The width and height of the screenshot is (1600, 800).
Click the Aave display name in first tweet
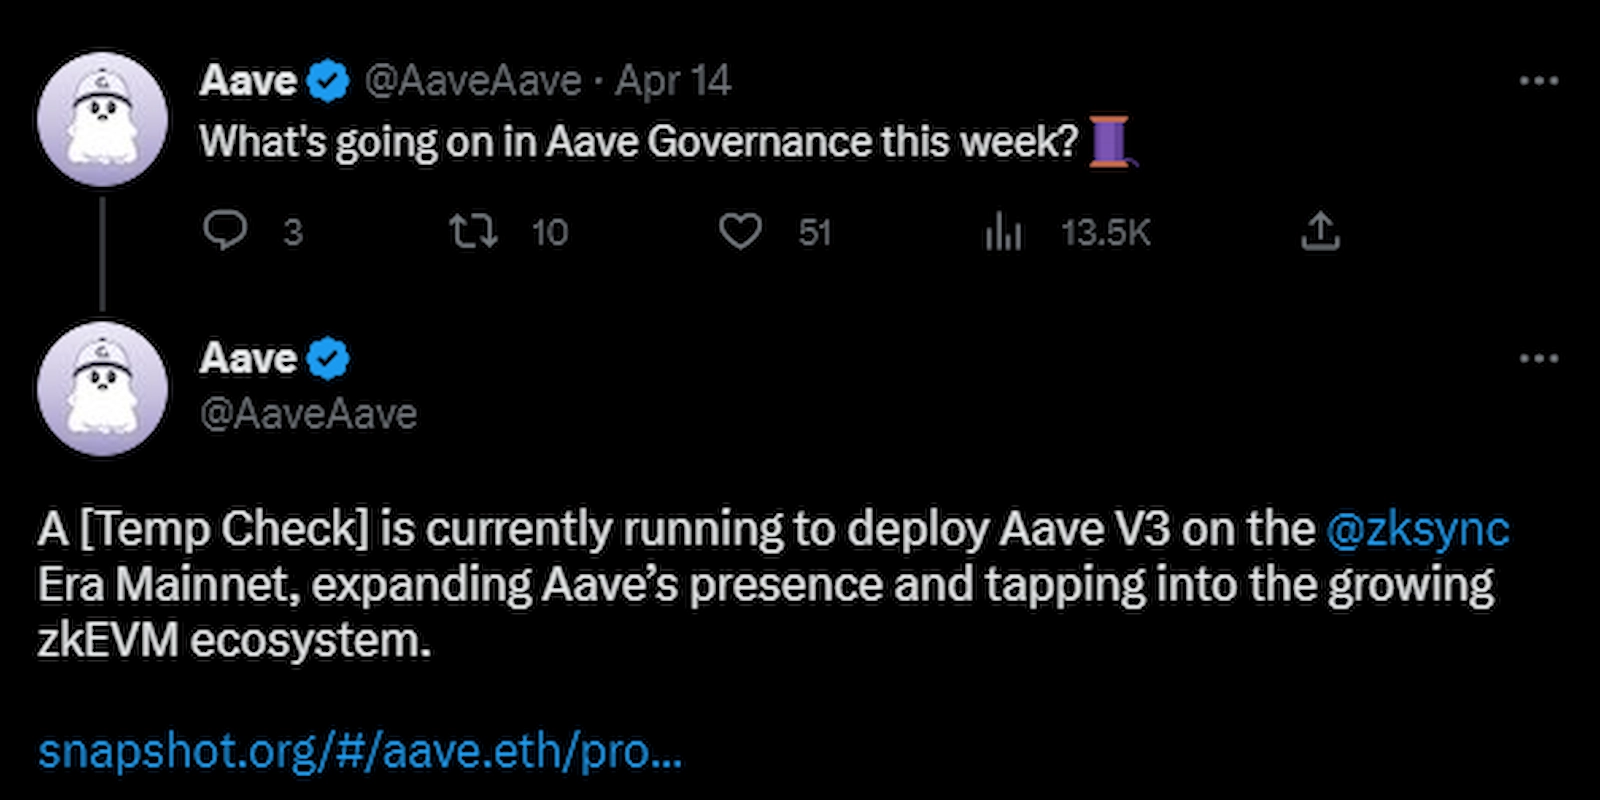[x=248, y=81]
